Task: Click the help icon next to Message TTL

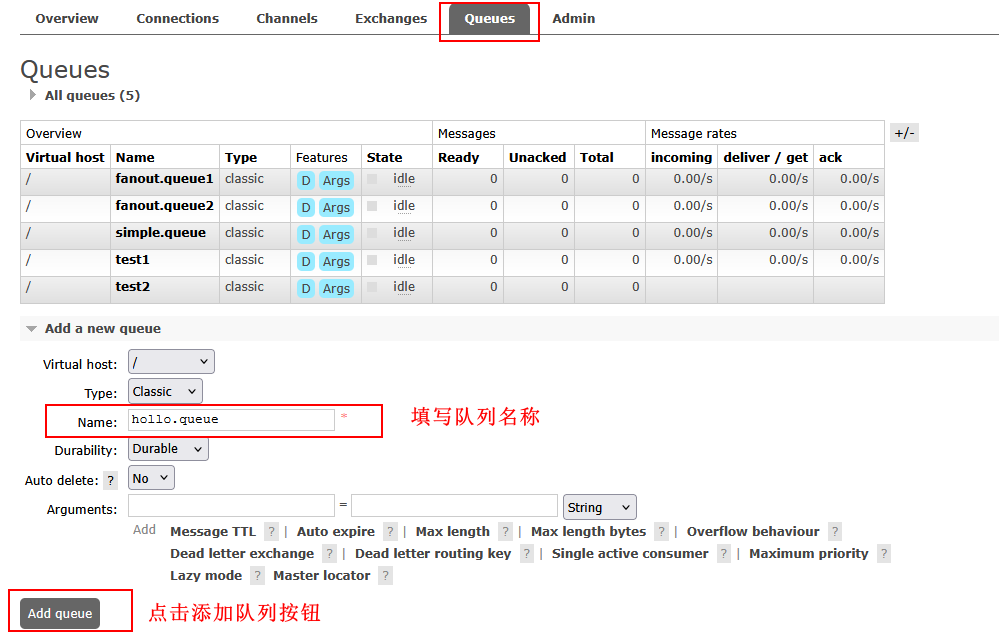Action: (271, 532)
